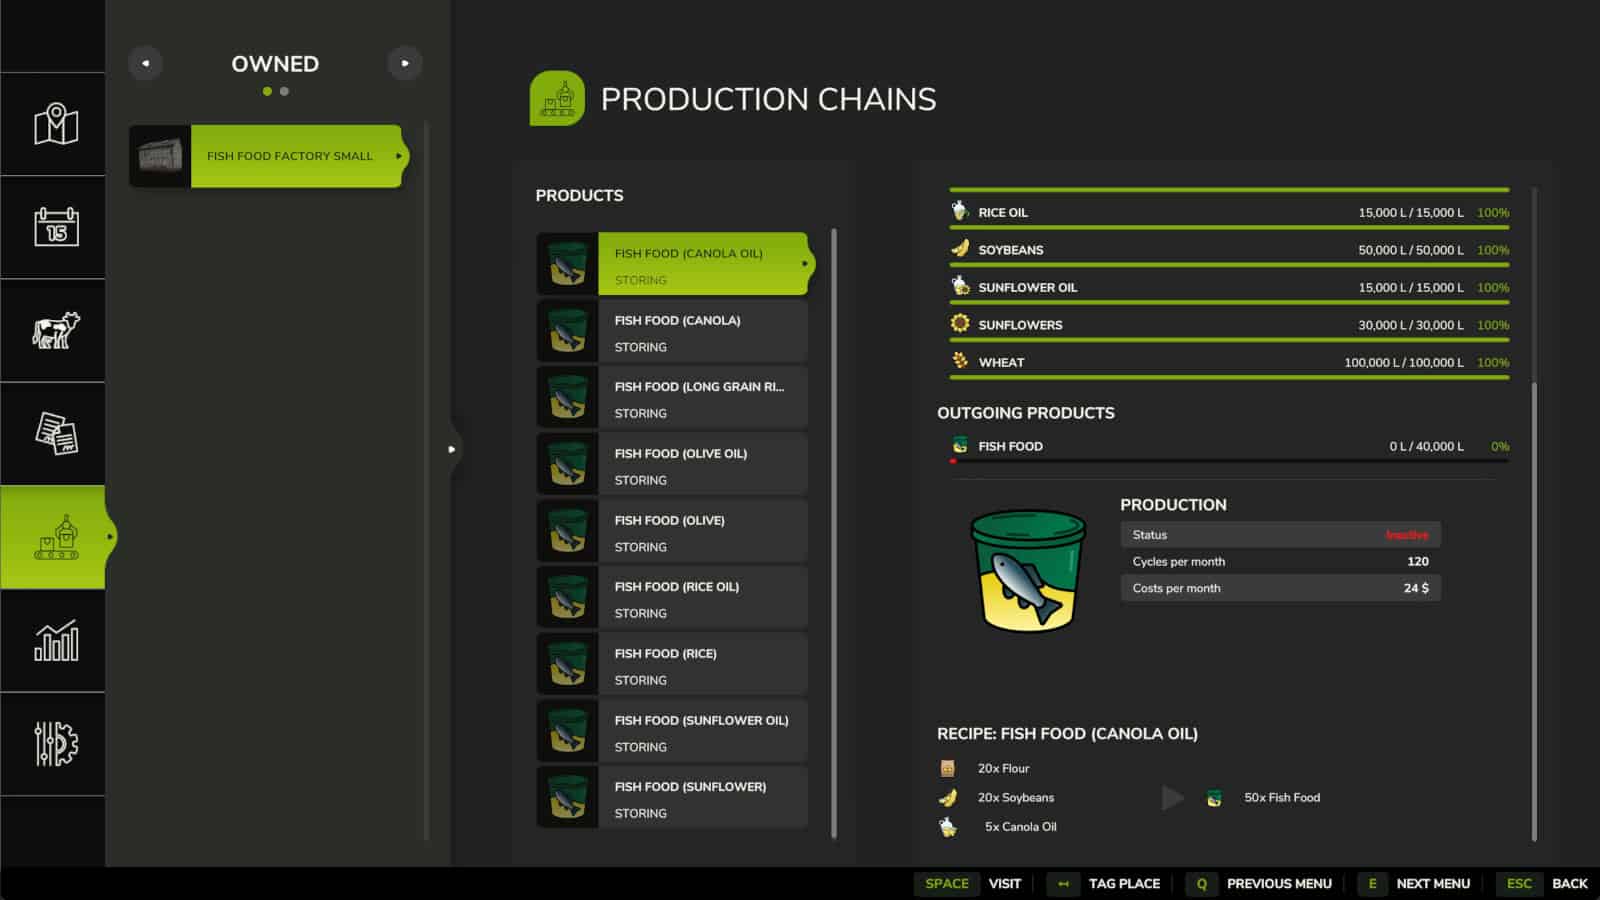Go to next category with right arrow
This screenshot has width=1600, height=900.
tap(405, 63)
